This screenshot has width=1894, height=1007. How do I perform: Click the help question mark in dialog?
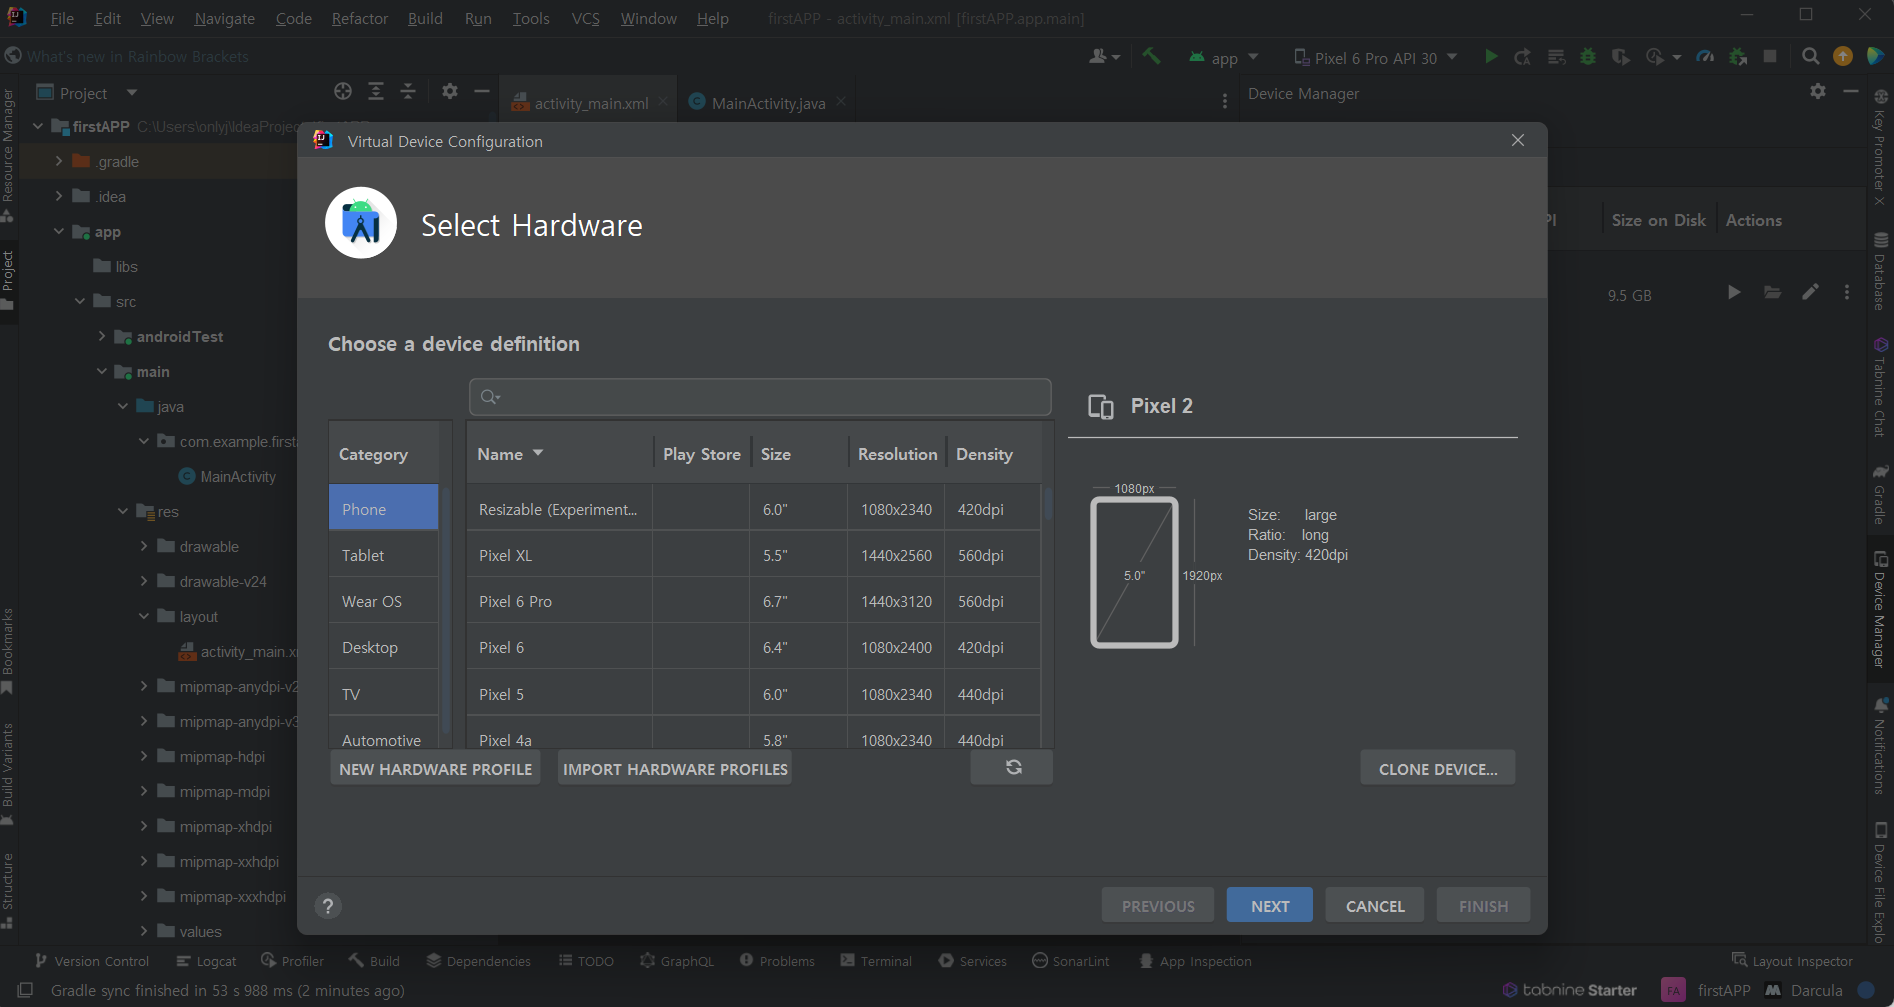(328, 906)
